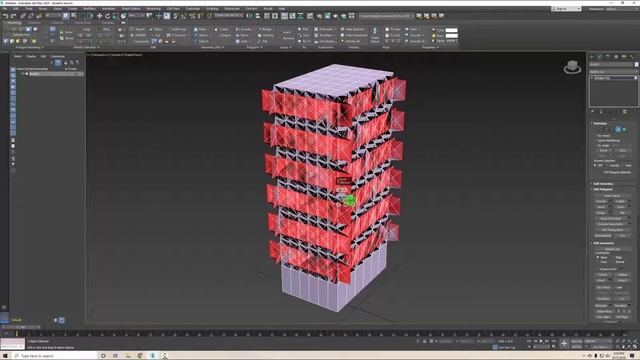
Task: Click the Redo arrow icon
Action: [x=13, y=16]
